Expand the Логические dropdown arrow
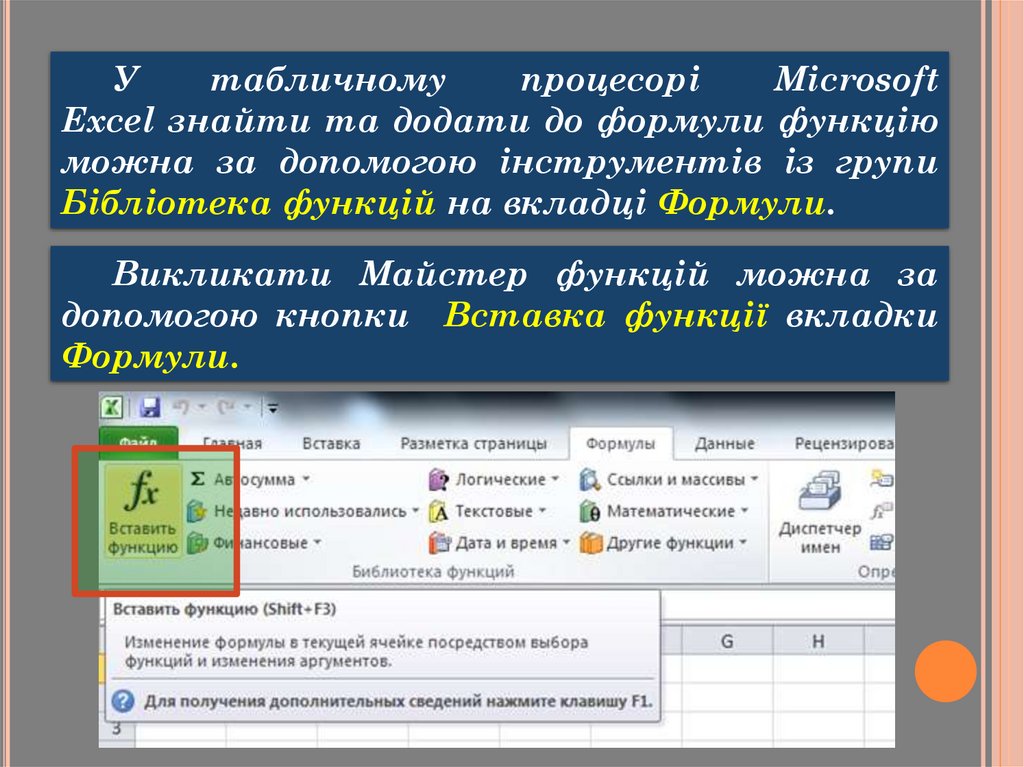The width and height of the screenshot is (1024, 767). coord(555,479)
